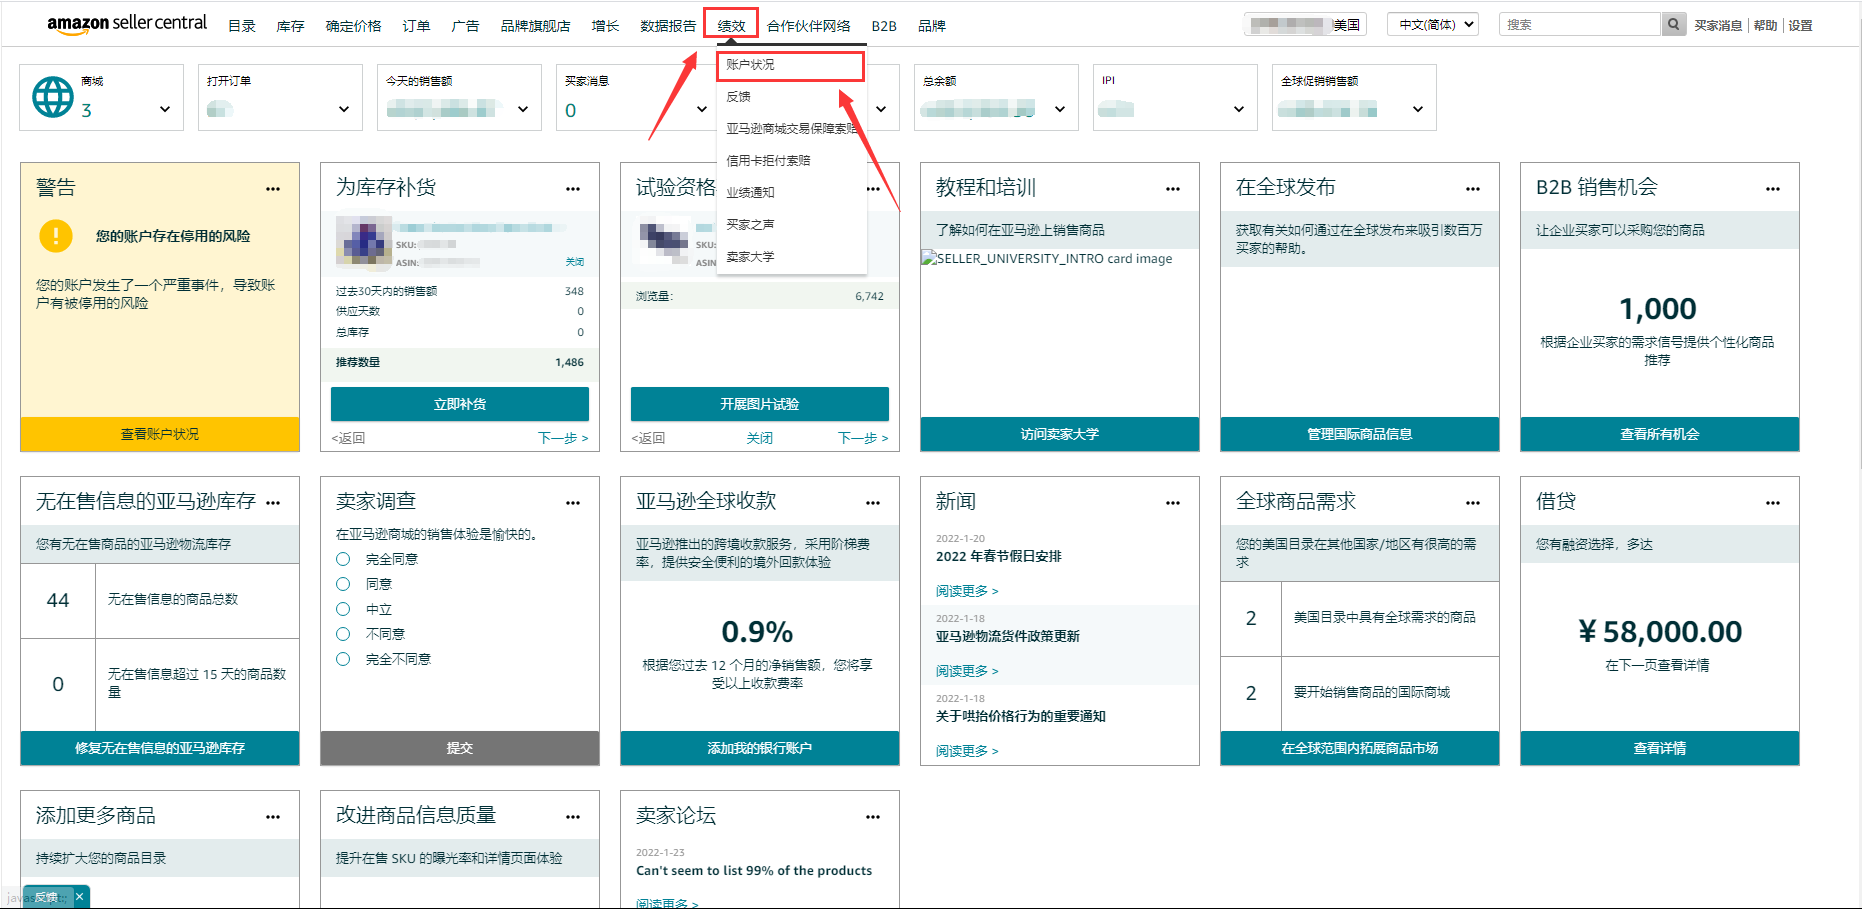Open the more options menu on B2B 销售机会 card

1773,189
